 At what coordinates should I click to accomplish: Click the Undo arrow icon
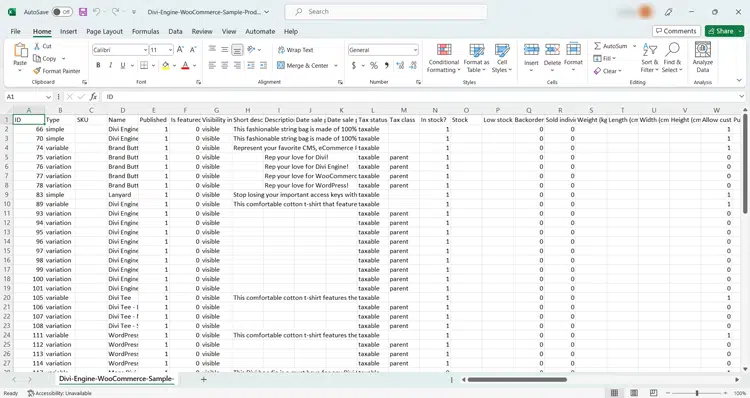97,12
